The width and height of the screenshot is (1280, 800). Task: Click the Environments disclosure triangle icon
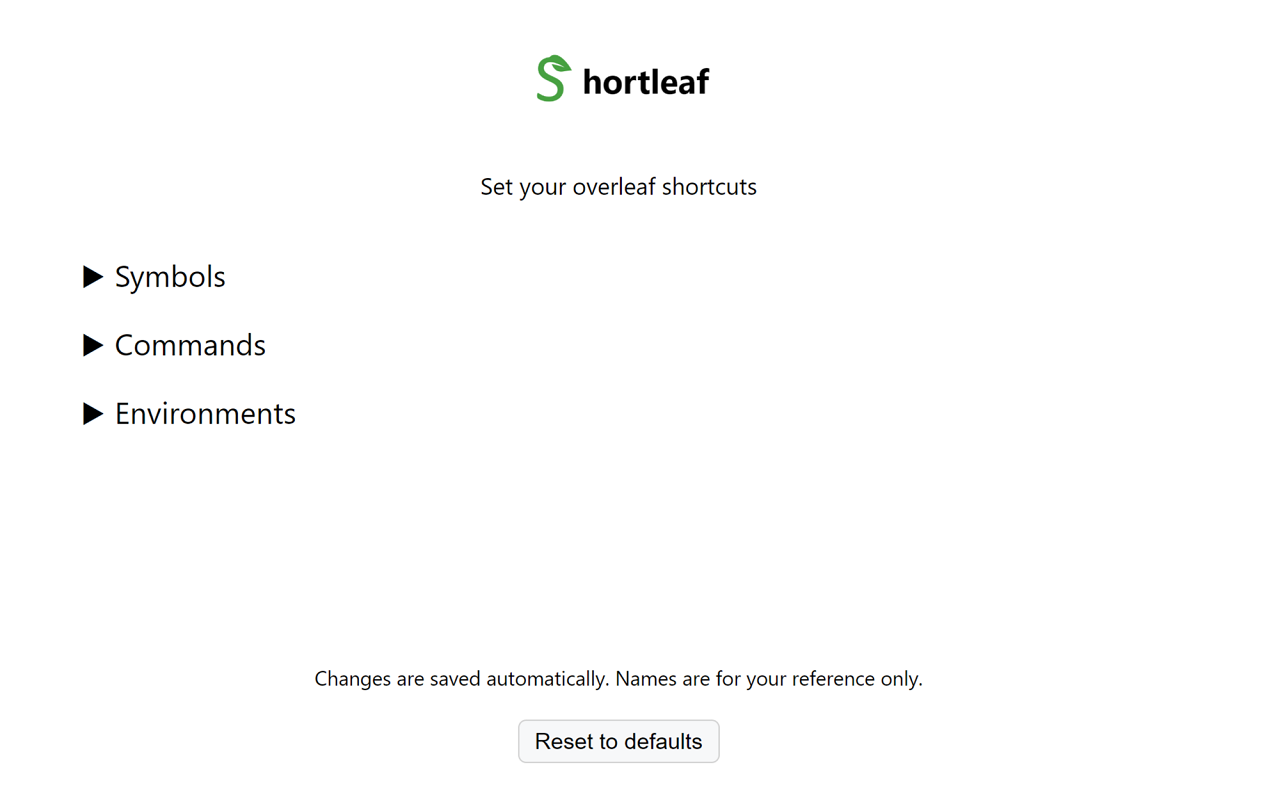pos(93,413)
